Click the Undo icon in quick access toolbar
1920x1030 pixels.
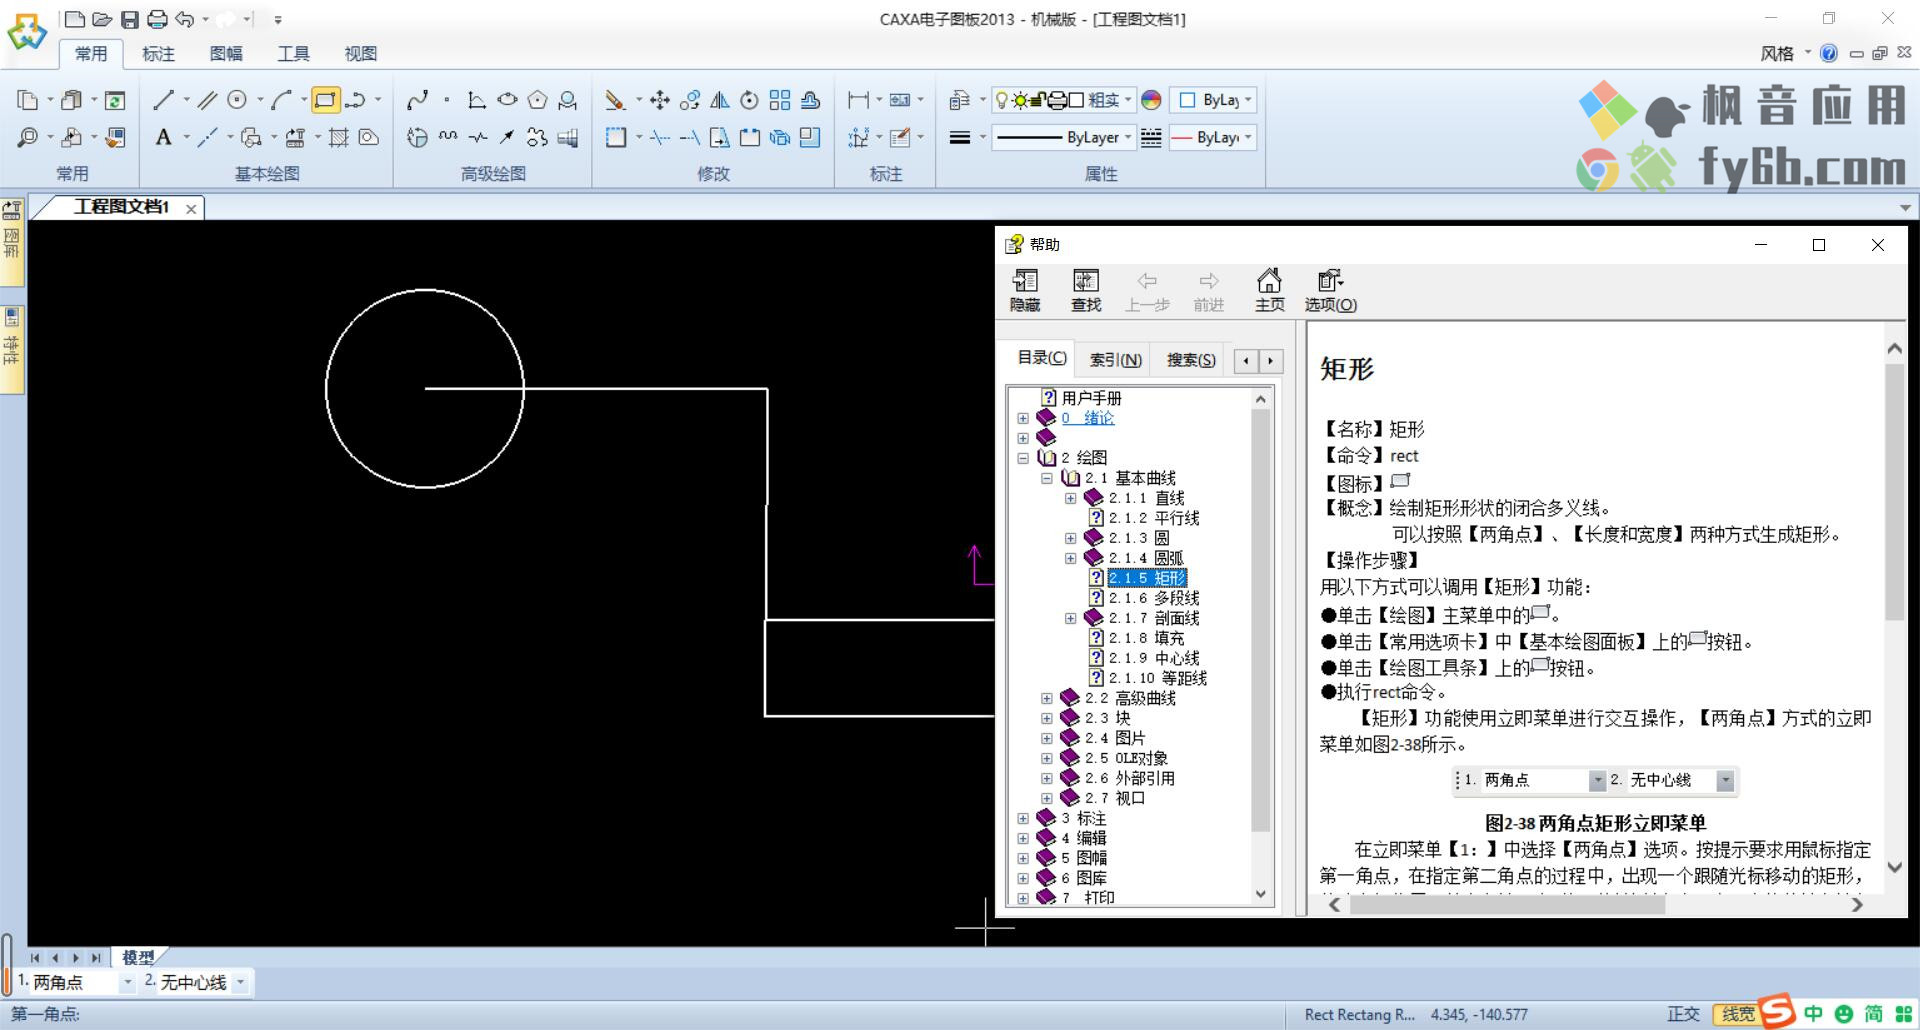(x=185, y=19)
